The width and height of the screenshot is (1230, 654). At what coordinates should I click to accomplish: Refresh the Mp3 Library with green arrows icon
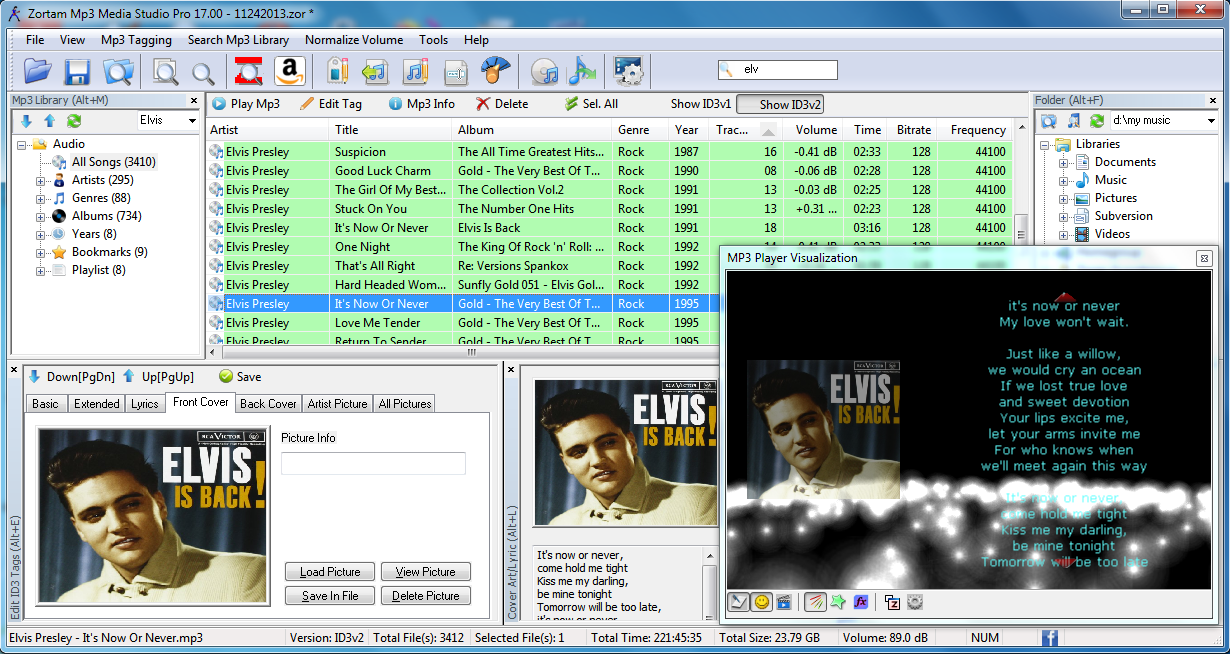point(74,121)
